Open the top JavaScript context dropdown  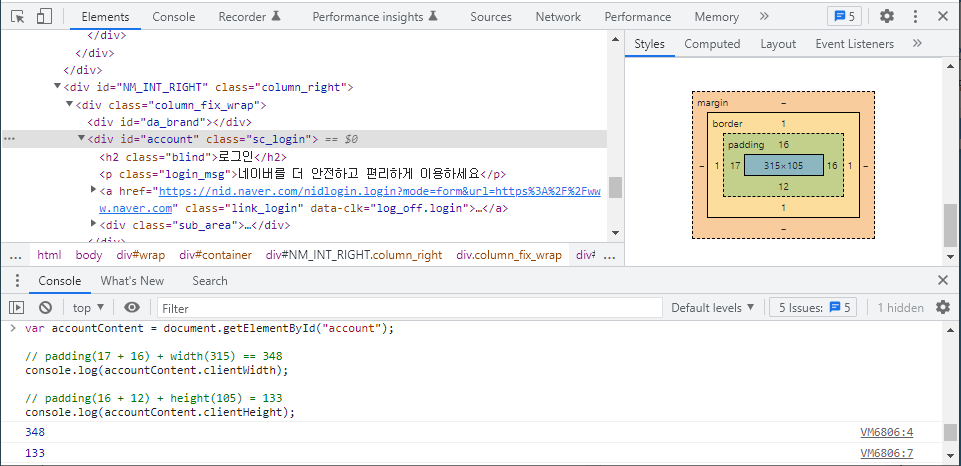click(89, 308)
